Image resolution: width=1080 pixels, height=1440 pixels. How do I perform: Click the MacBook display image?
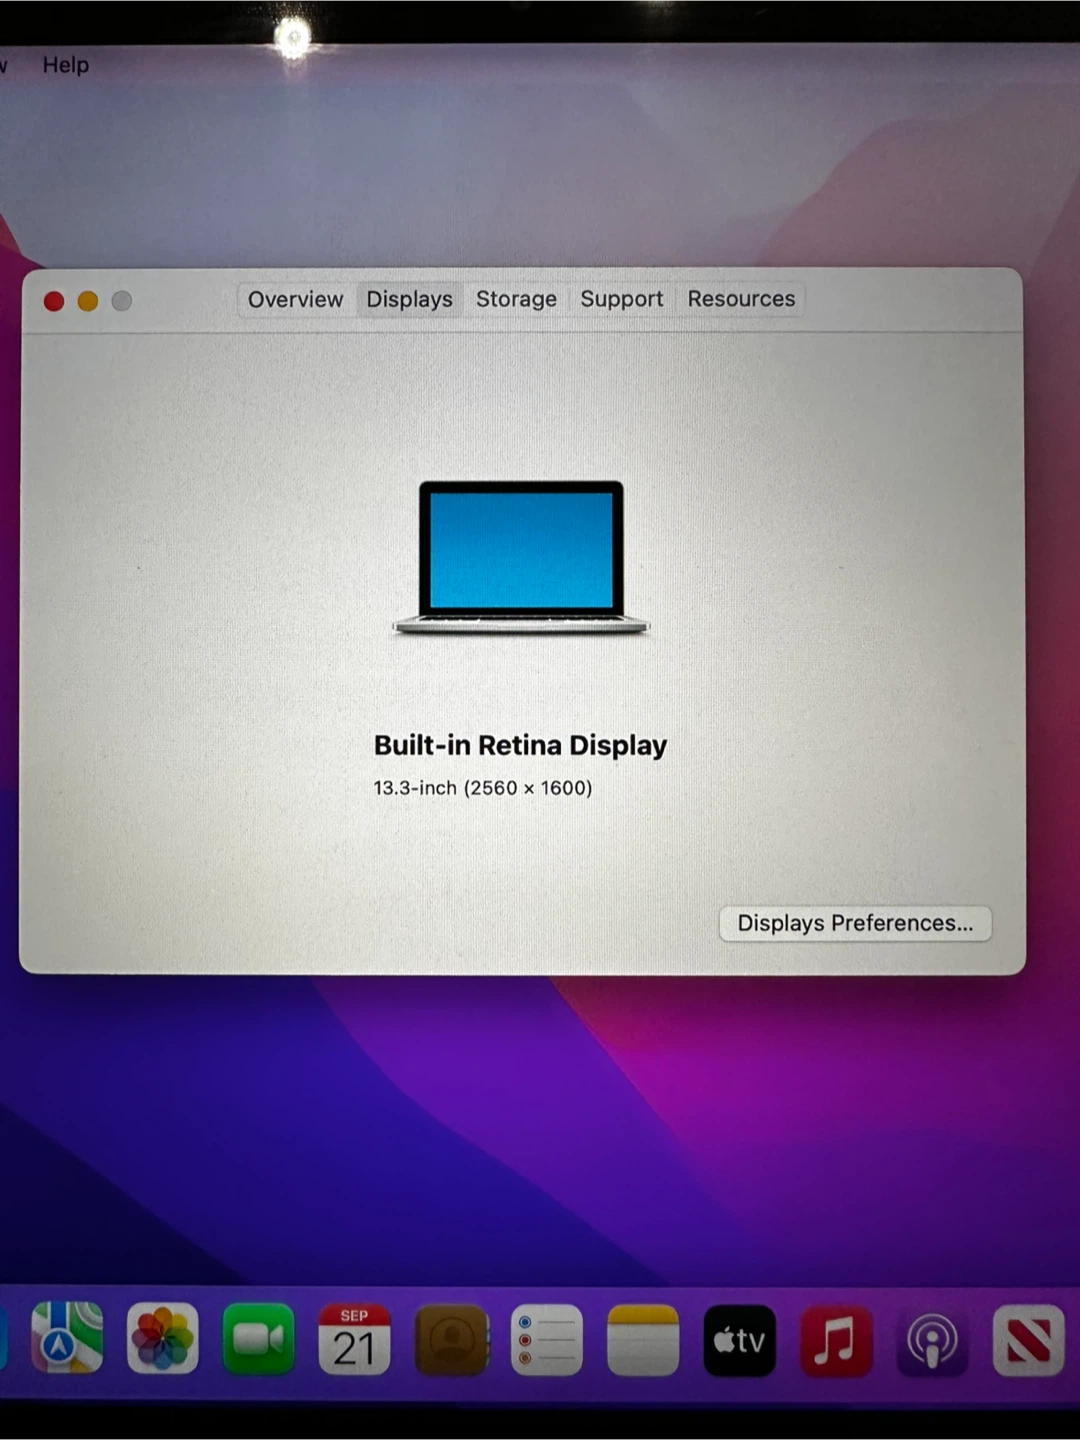[x=521, y=558]
